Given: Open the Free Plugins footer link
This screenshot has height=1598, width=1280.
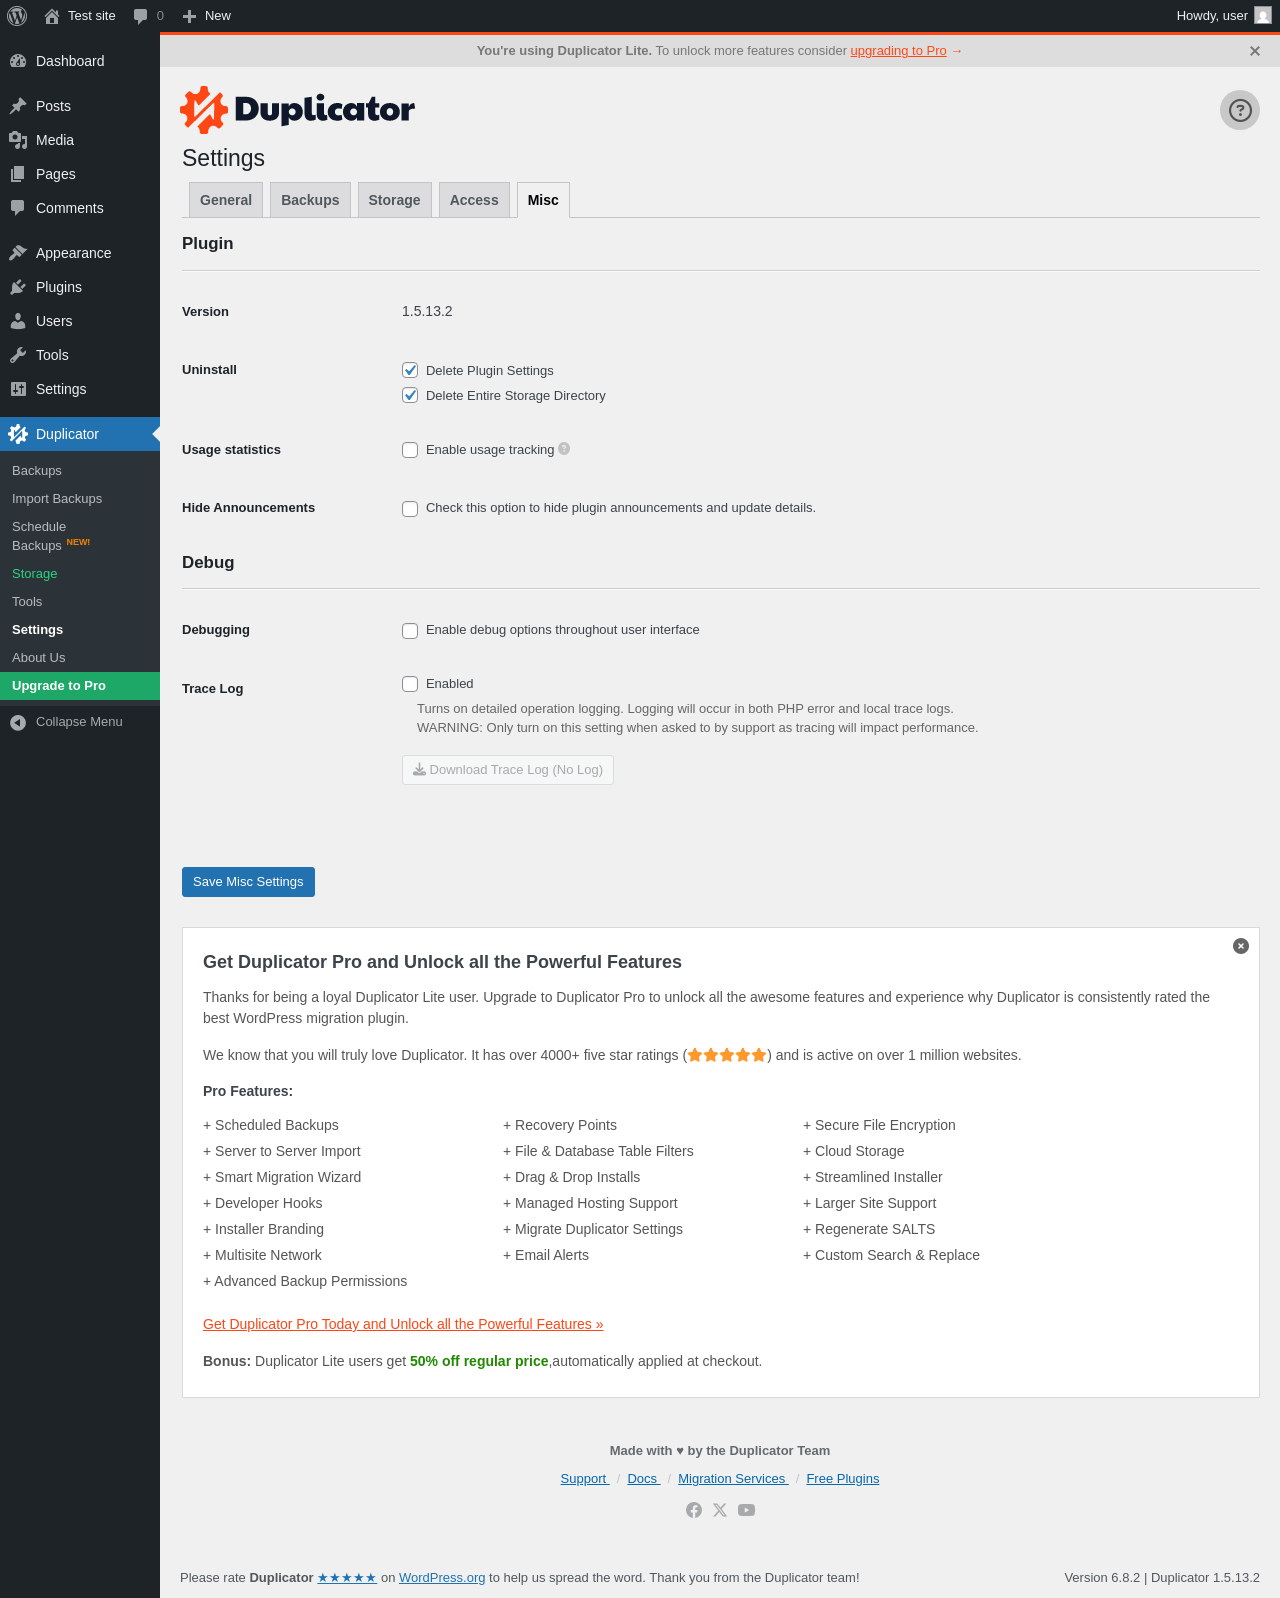Looking at the screenshot, I should point(843,1479).
